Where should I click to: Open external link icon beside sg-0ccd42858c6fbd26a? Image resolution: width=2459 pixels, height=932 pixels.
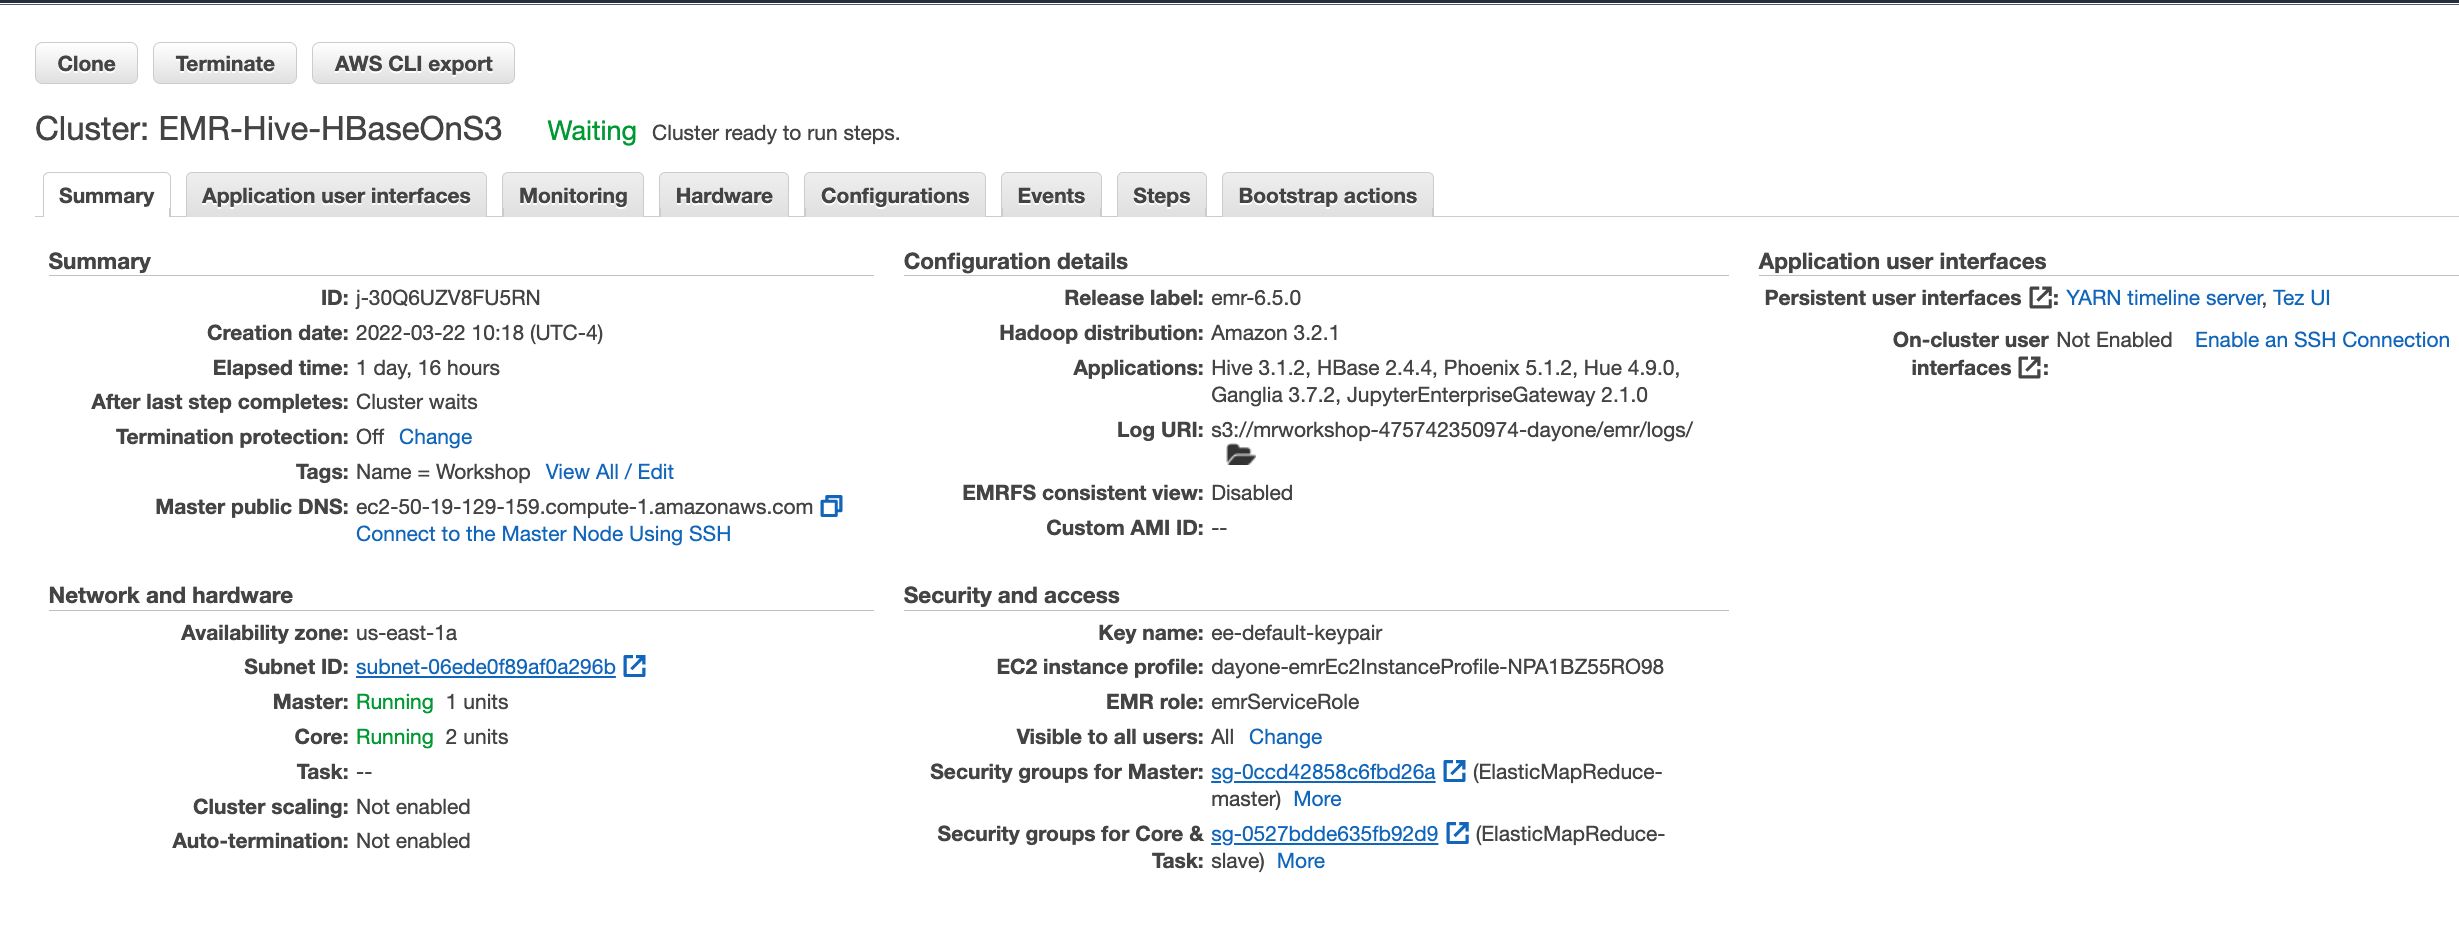pyautogui.click(x=1455, y=771)
